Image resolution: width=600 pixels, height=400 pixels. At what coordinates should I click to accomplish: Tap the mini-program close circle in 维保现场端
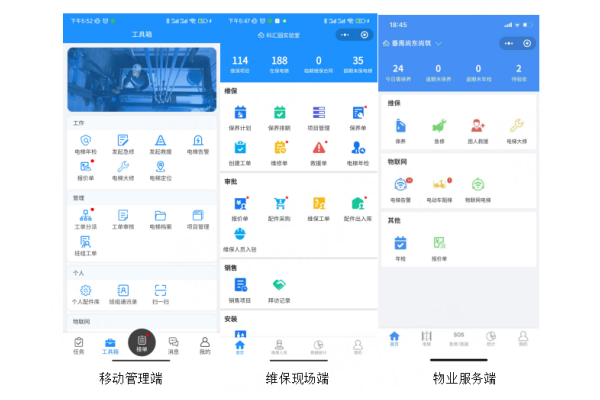pyautogui.click(x=365, y=35)
